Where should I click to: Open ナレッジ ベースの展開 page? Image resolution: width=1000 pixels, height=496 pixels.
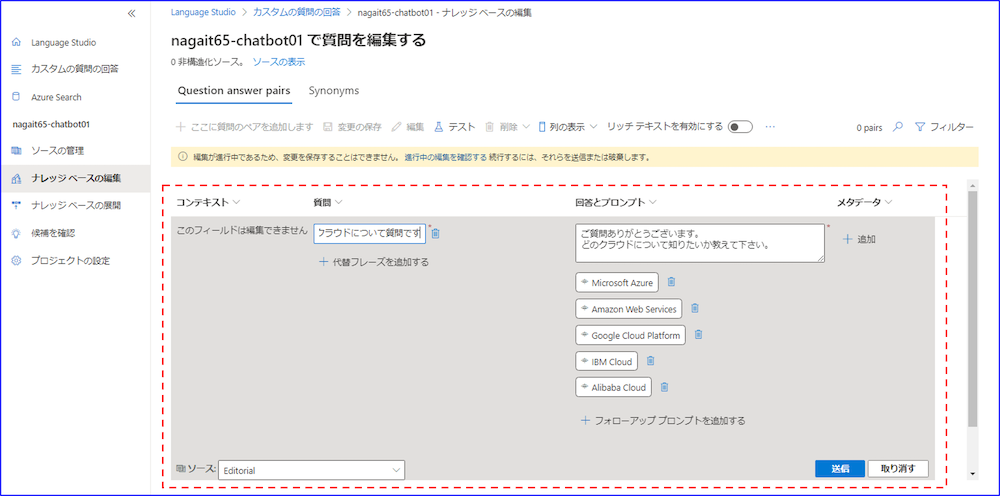coord(75,205)
